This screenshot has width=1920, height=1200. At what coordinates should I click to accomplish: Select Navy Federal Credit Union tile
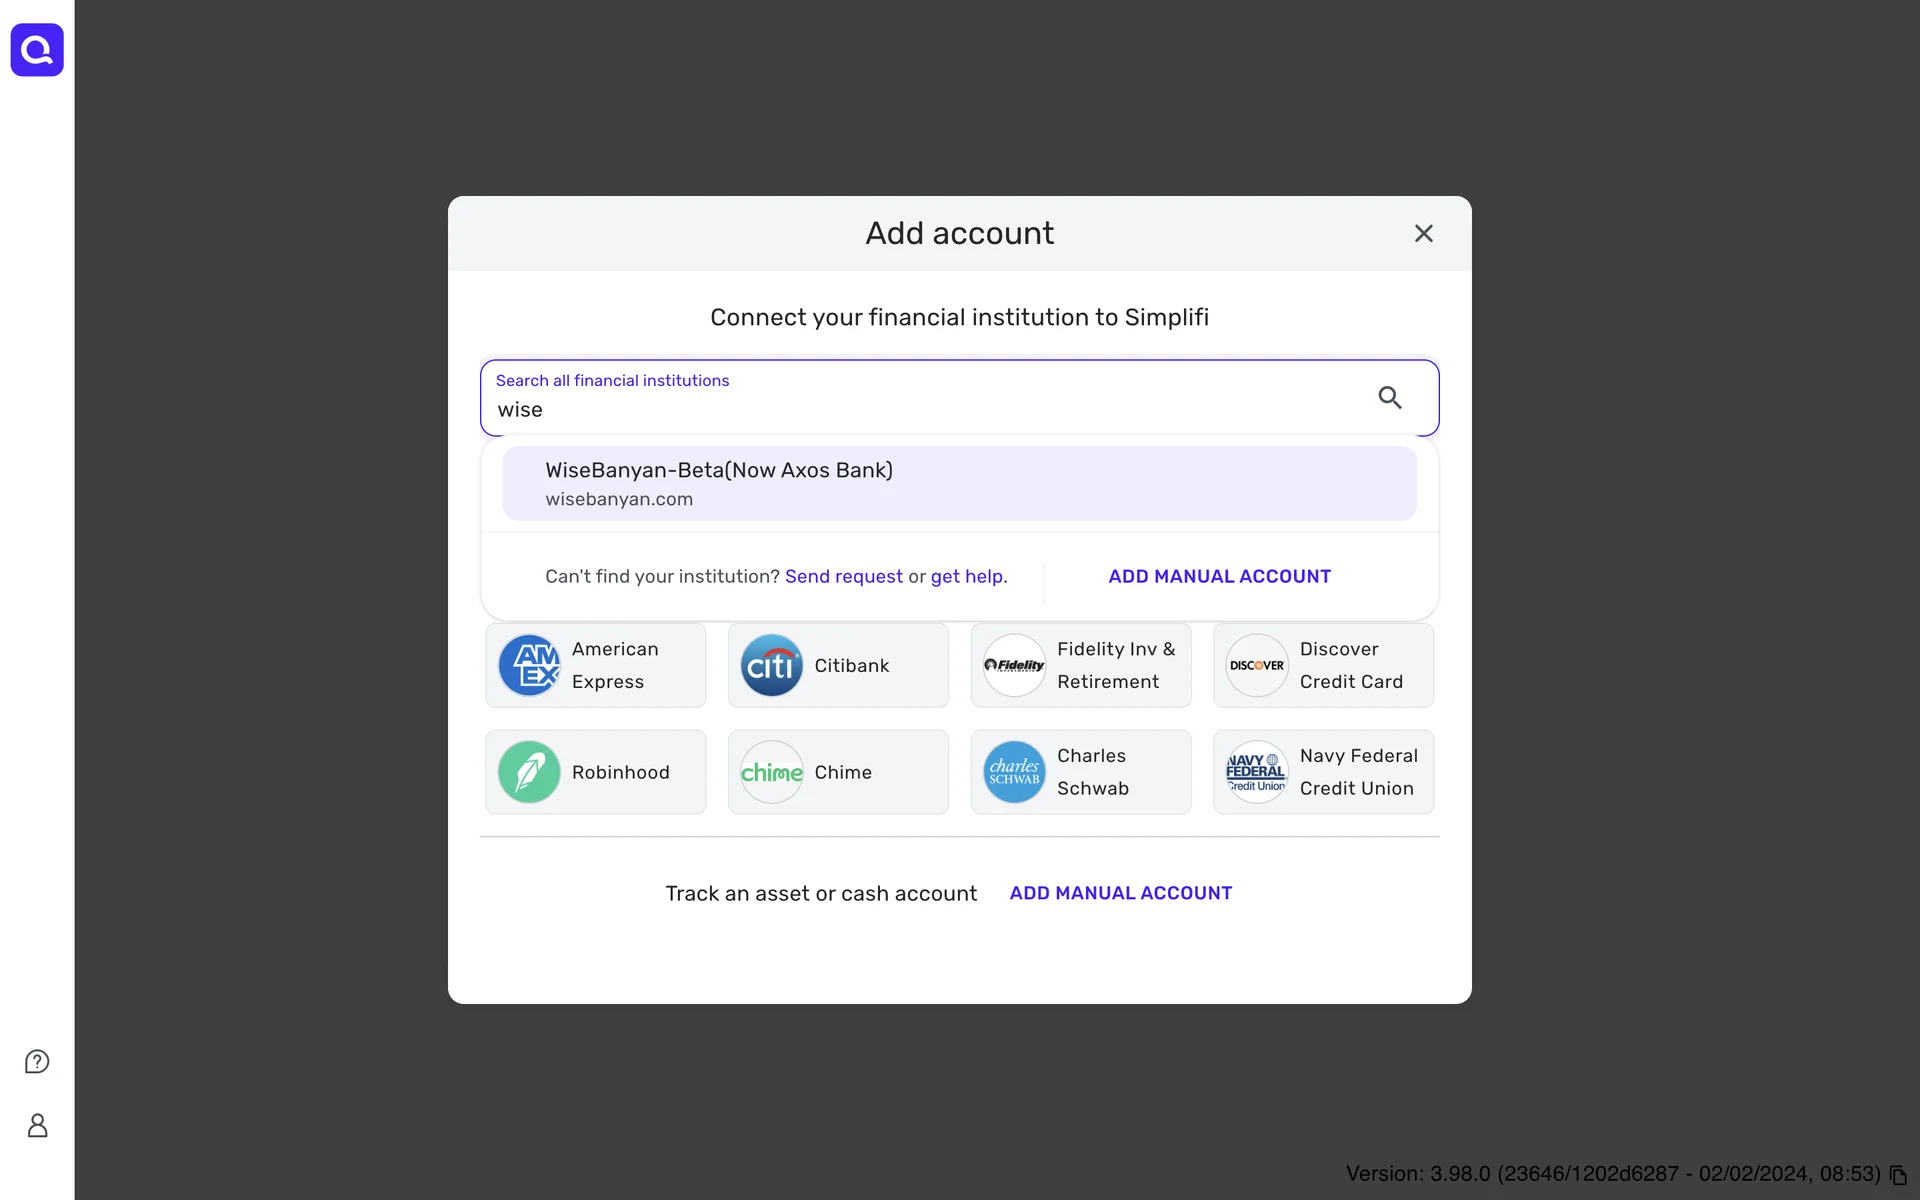[1323, 772]
